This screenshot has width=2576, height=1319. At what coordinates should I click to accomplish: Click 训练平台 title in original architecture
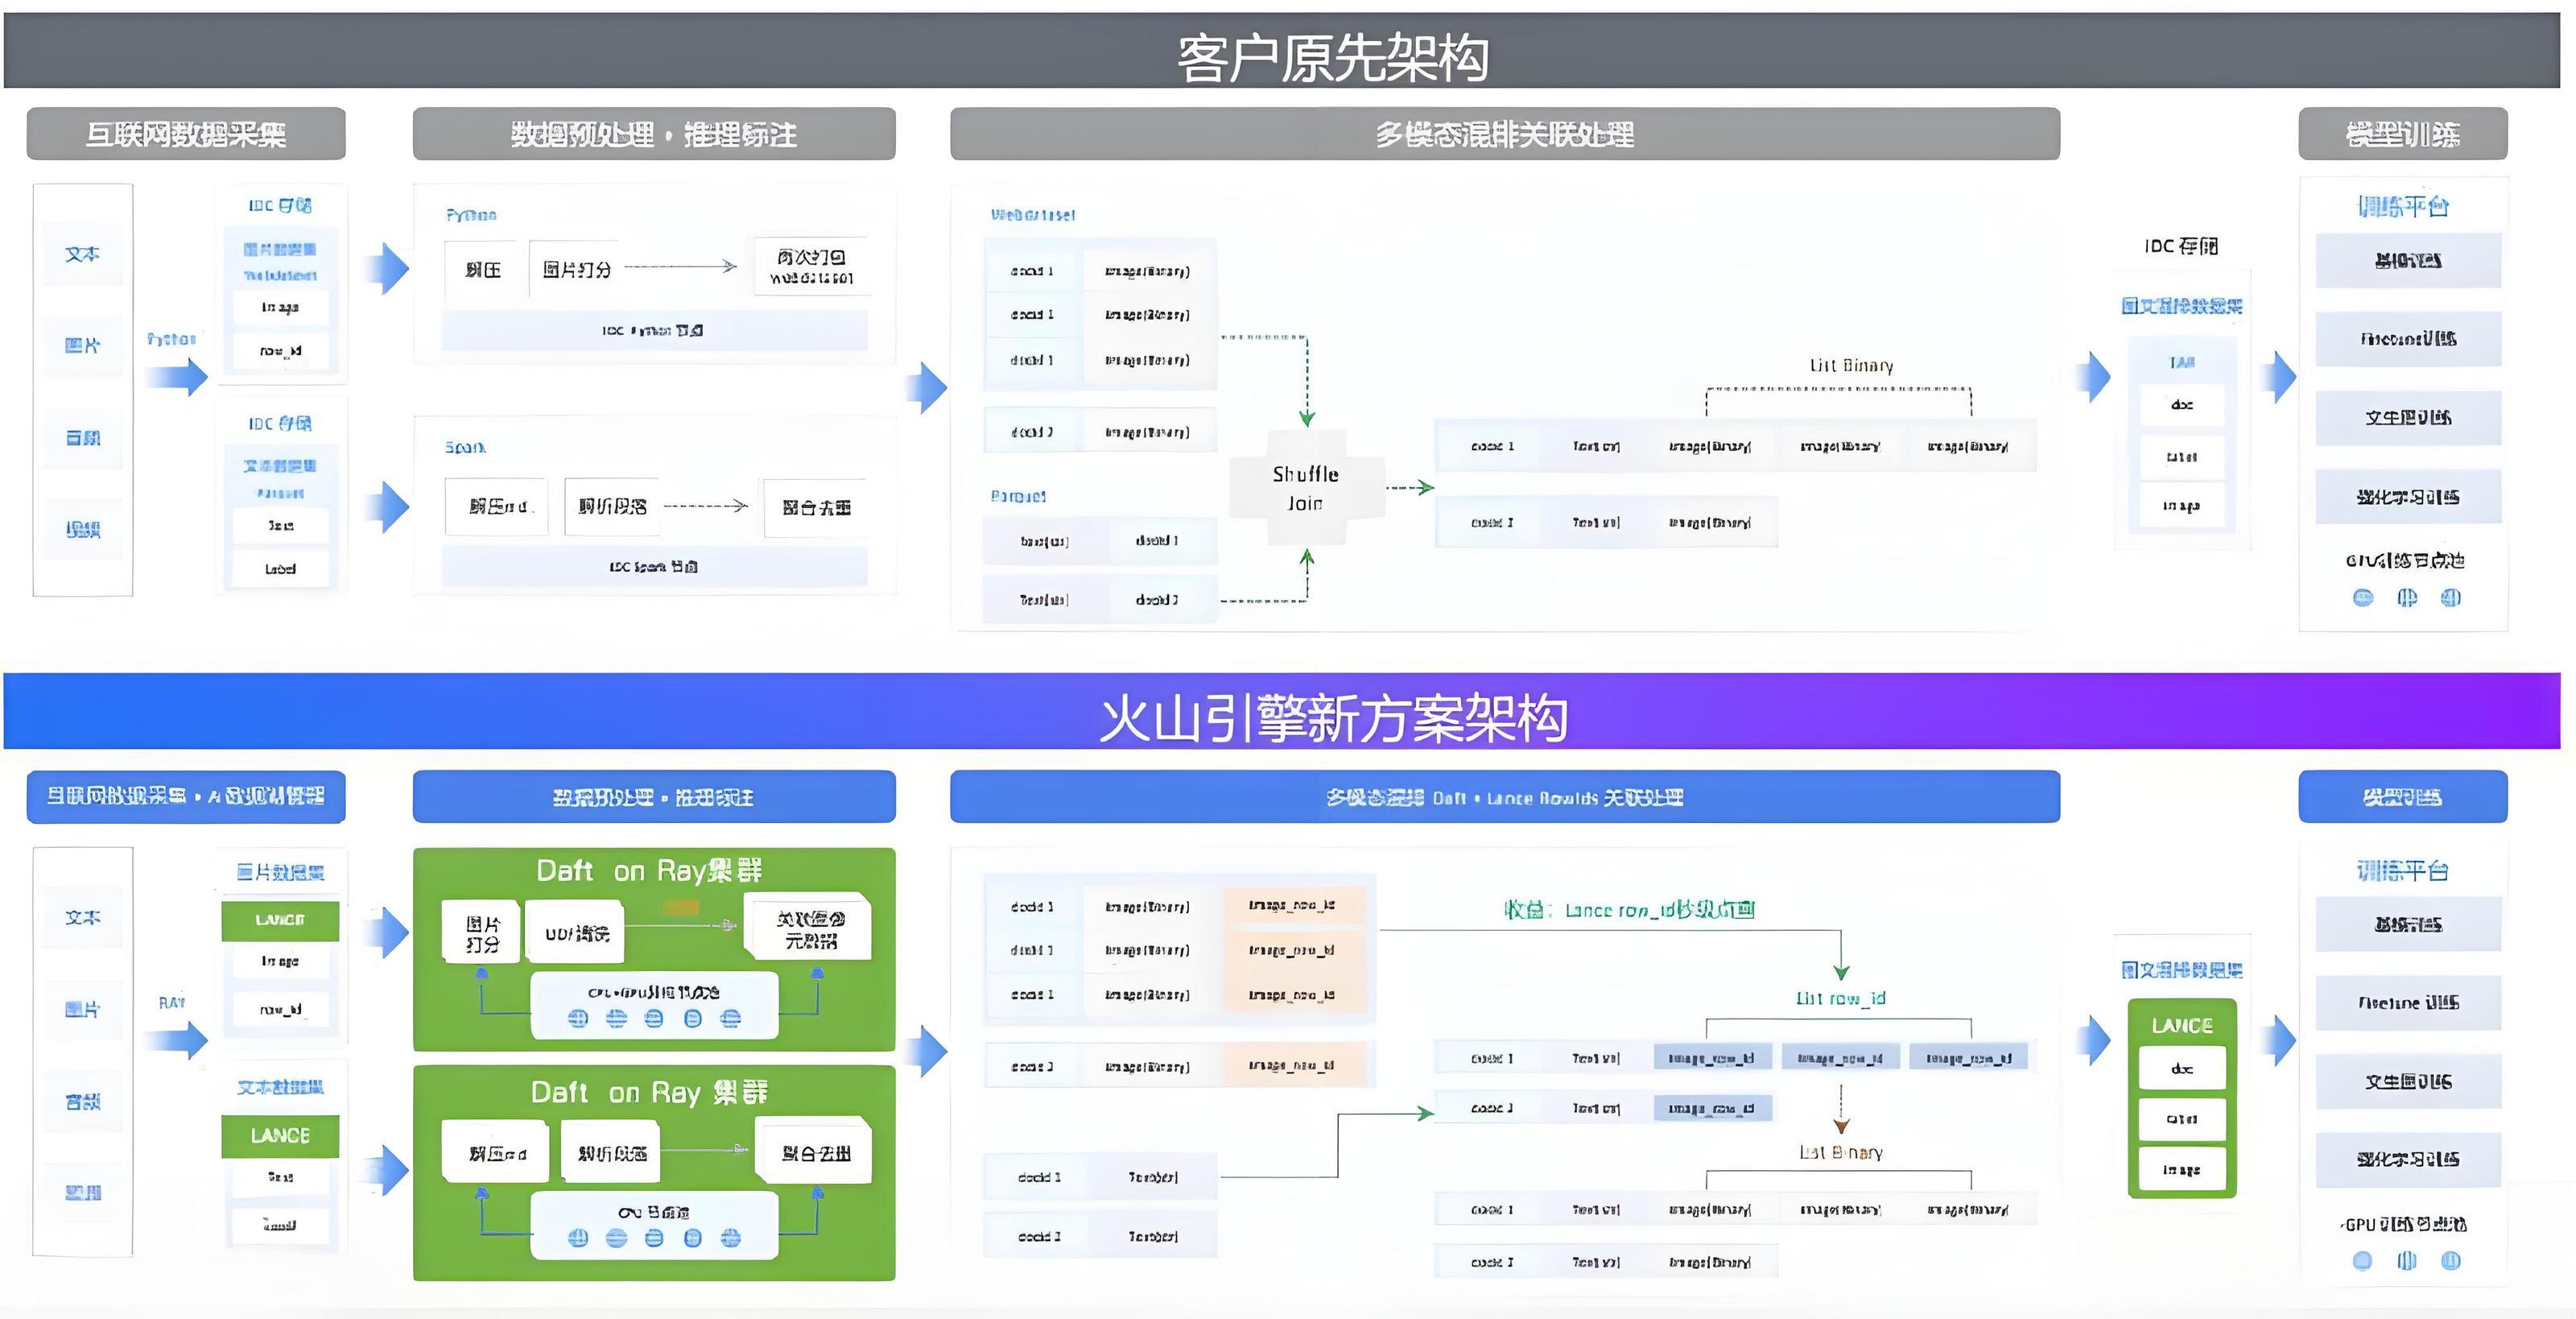(2403, 206)
